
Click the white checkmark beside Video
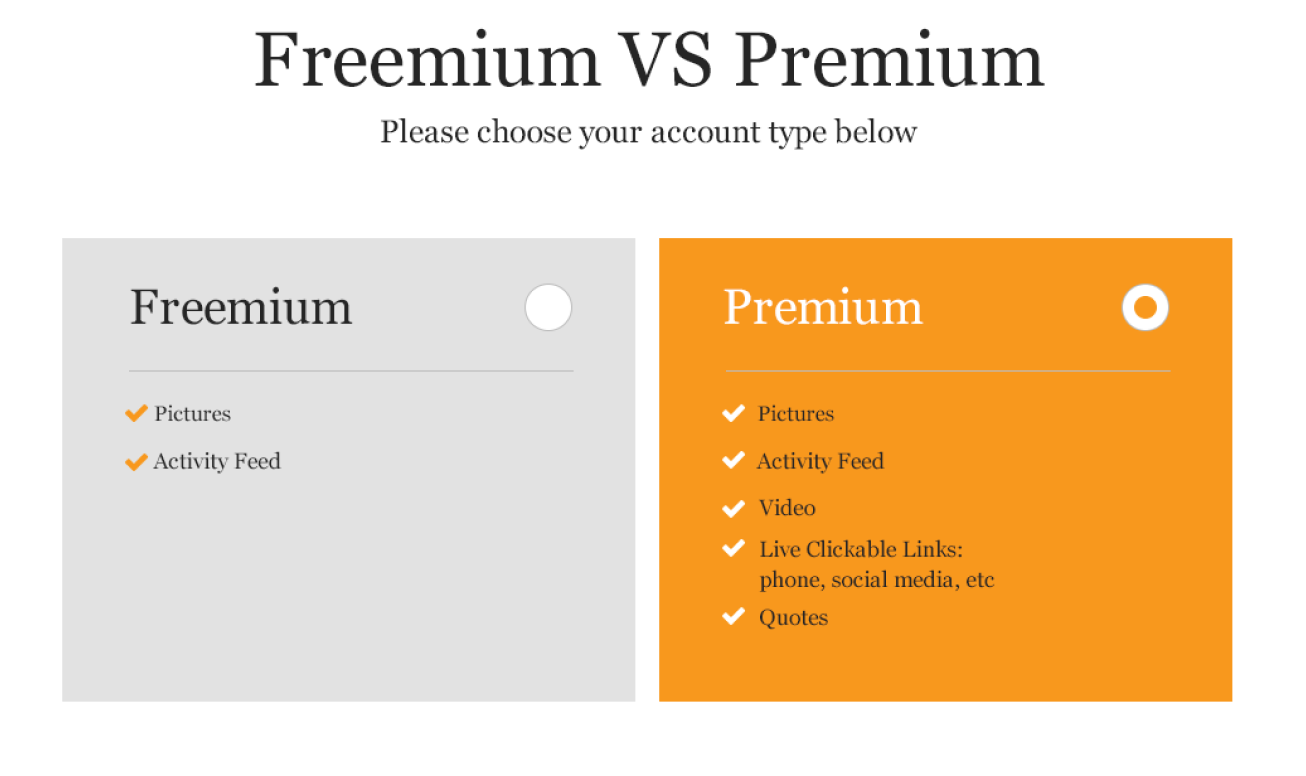tap(733, 508)
